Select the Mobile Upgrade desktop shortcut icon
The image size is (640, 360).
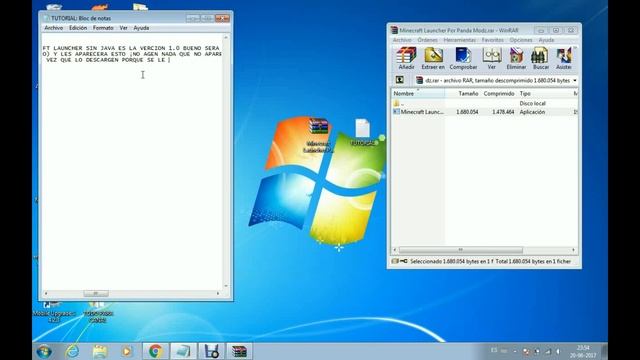pyautogui.click(x=53, y=312)
